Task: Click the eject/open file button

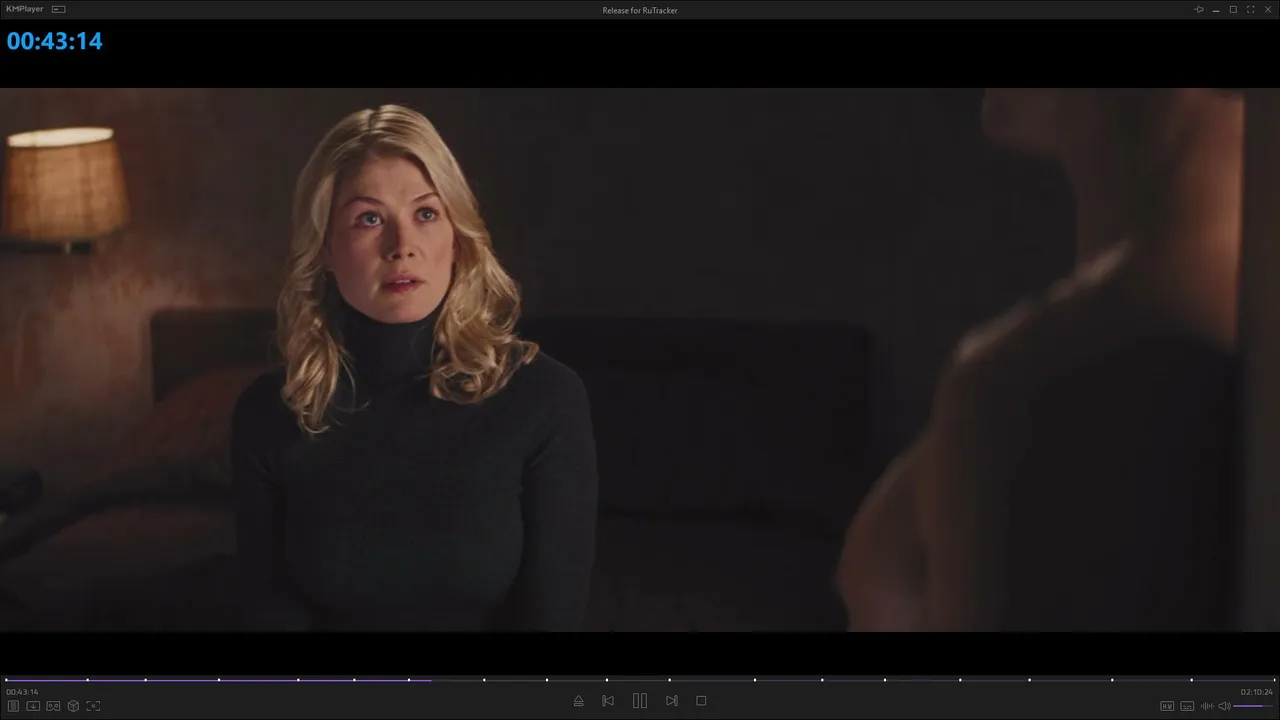Action: (x=578, y=701)
